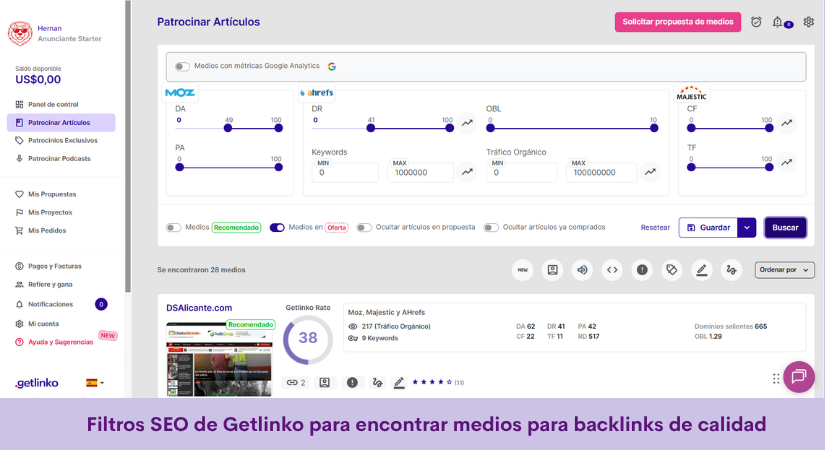The height and width of the screenshot is (450, 825).
Task: Click the OBL slider maximum handle
Action: [654, 128]
